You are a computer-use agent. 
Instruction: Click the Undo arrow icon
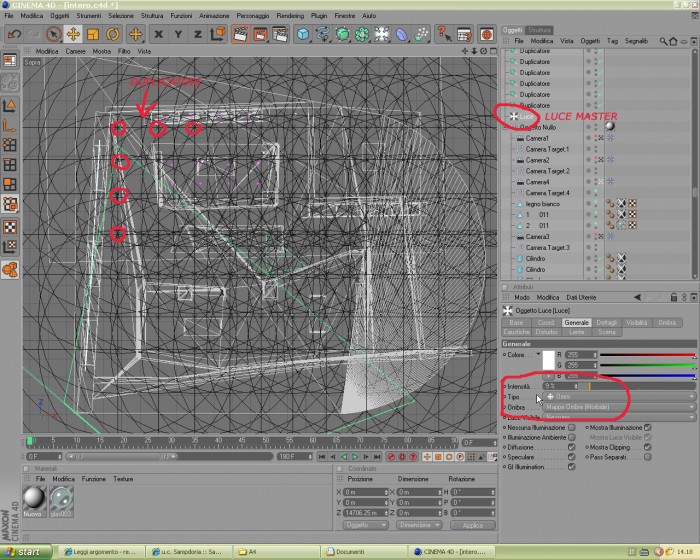click(x=14, y=34)
